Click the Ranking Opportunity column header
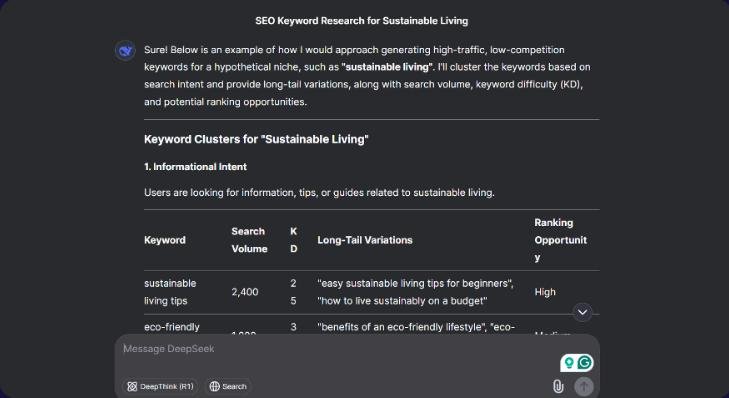Screen dimensions: 729x398 tap(560, 240)
